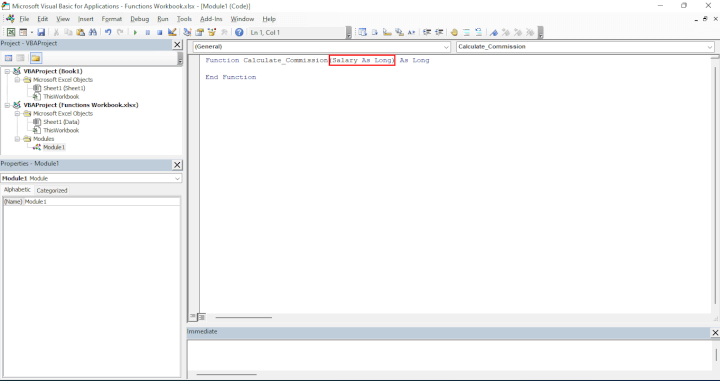This screenshot has height=381, width=720.
Task: Close the Properties - Module1 panel
Action: point(177,165)
